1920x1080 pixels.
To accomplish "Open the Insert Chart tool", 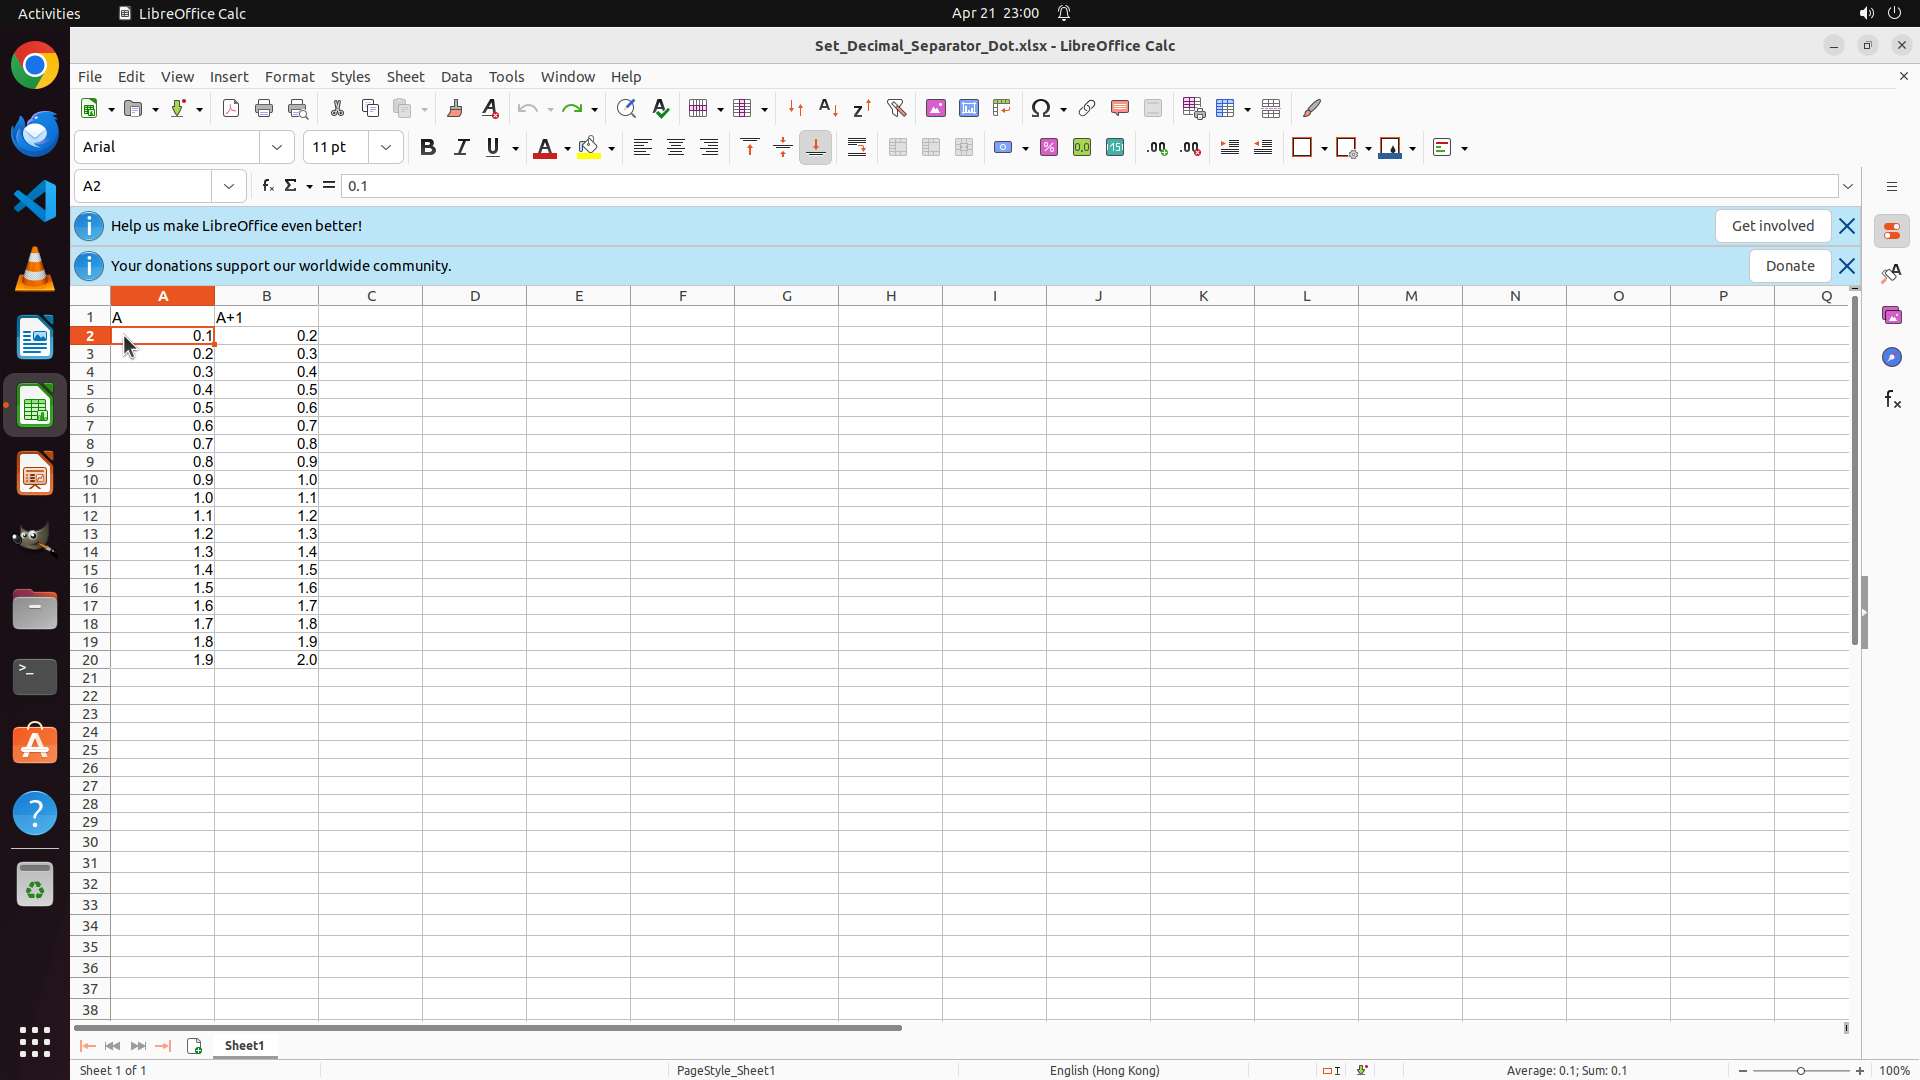I will tap(968, 108).
